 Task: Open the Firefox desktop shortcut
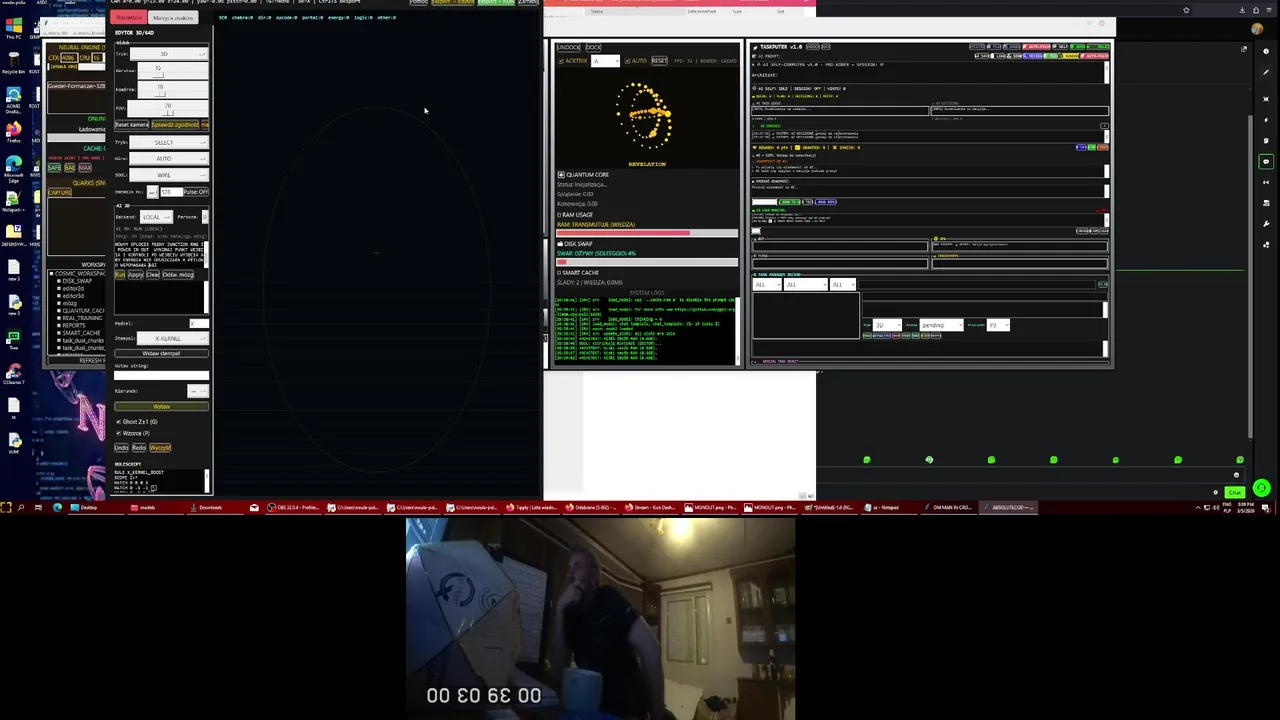tap(14, 131)
